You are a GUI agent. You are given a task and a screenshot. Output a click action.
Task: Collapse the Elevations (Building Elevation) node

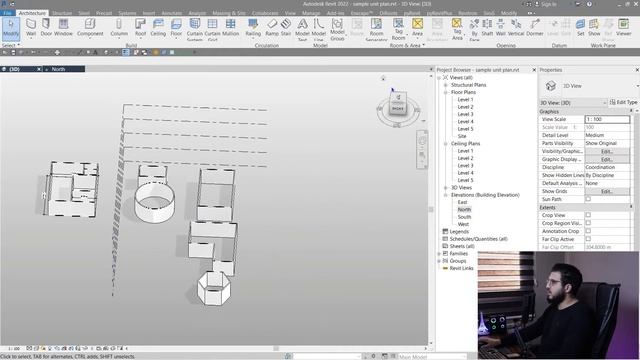pyautogui.click(x=446, y=195)
